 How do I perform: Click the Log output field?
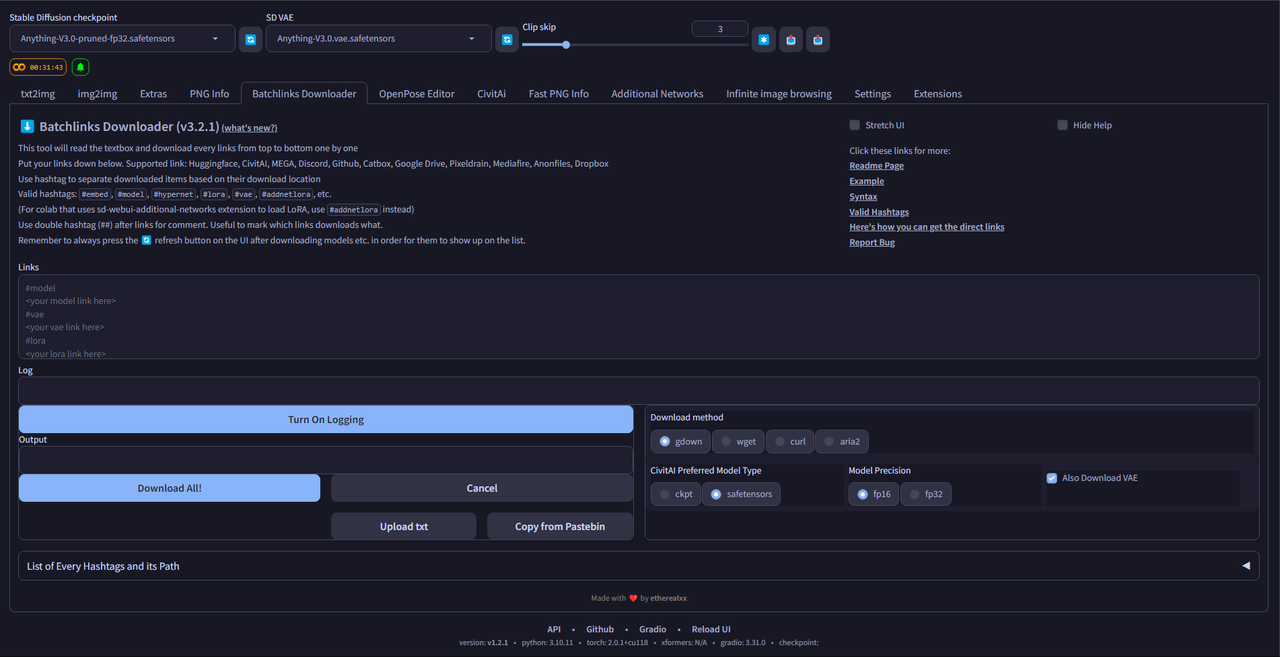pyautogui.click(x=639, y=391)
